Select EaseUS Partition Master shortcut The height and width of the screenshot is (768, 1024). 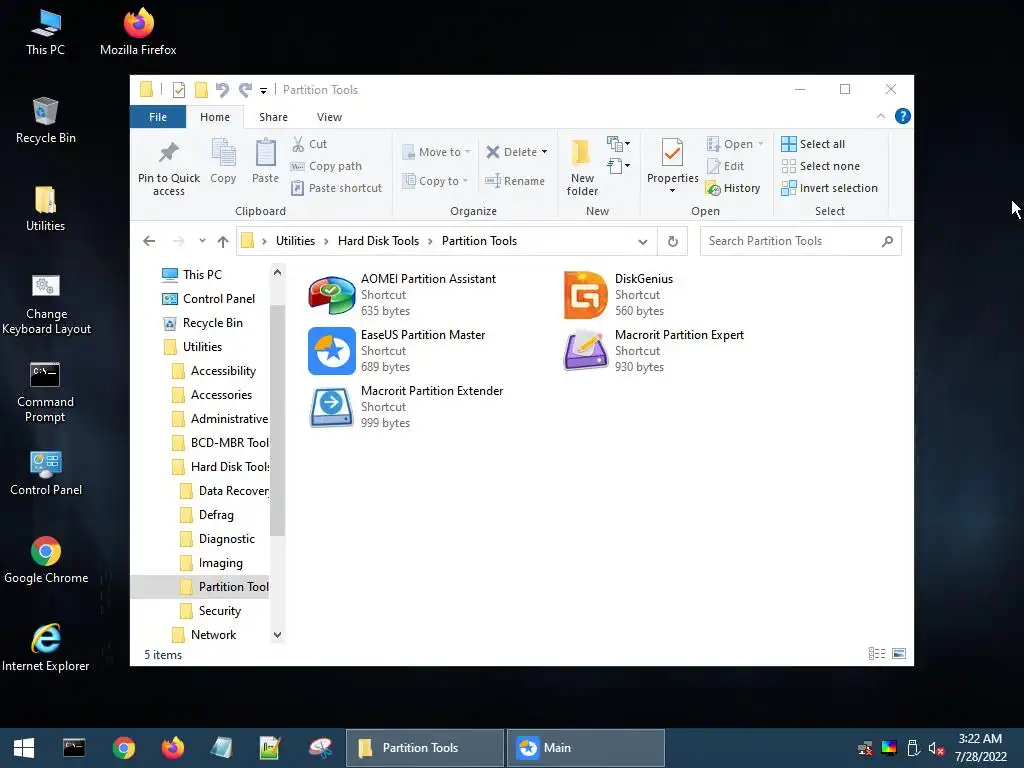tap(396, 351)
